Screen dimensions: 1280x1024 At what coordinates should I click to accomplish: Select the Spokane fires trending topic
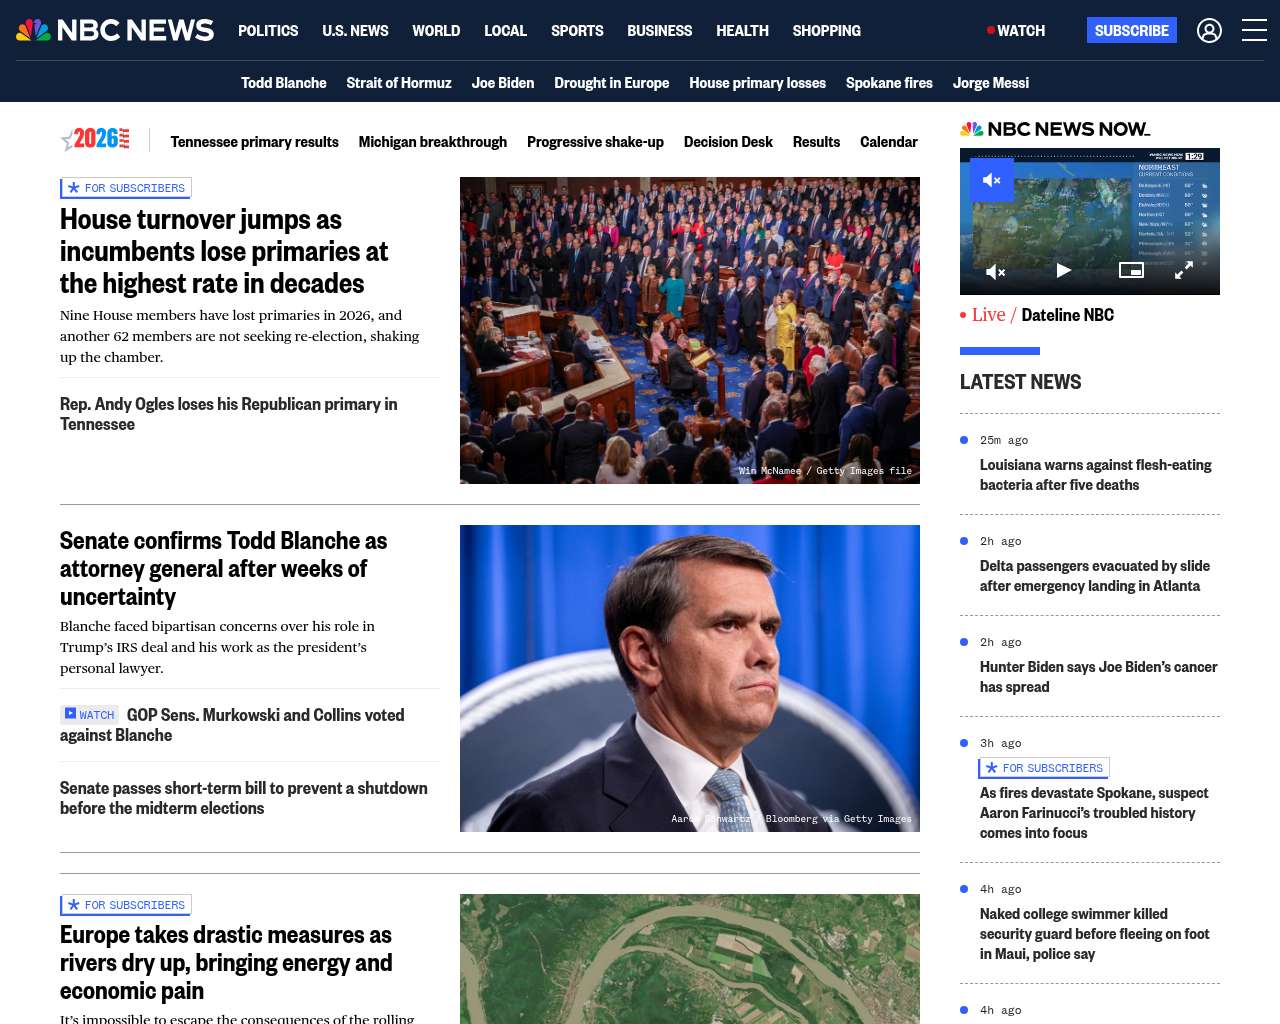pyautogui.click(x=889, y=83)
